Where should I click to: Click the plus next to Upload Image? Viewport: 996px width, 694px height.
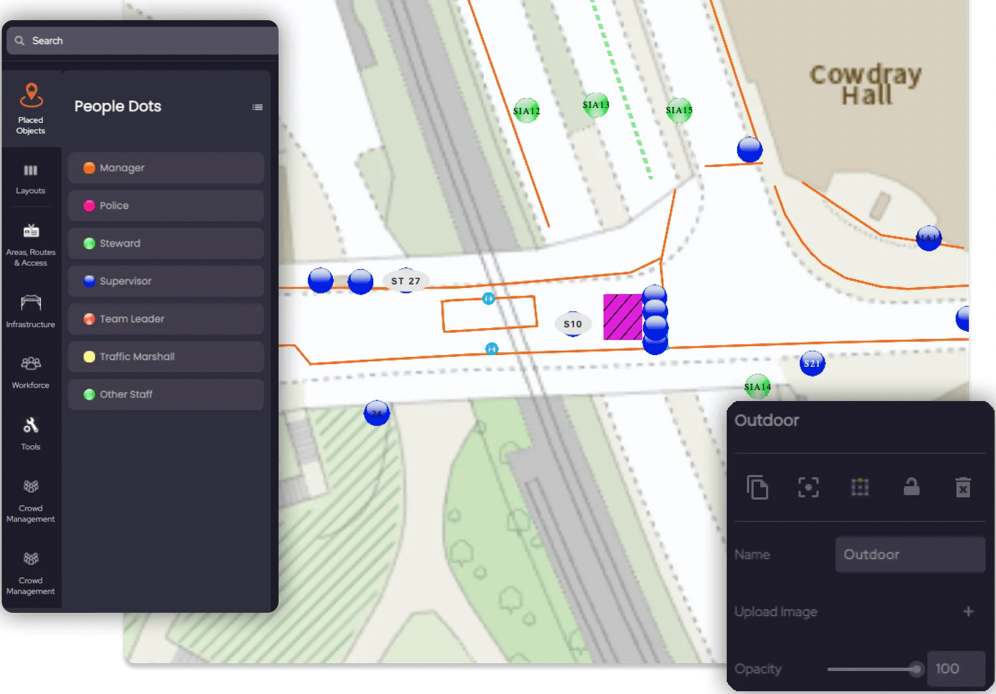[968, 611]
